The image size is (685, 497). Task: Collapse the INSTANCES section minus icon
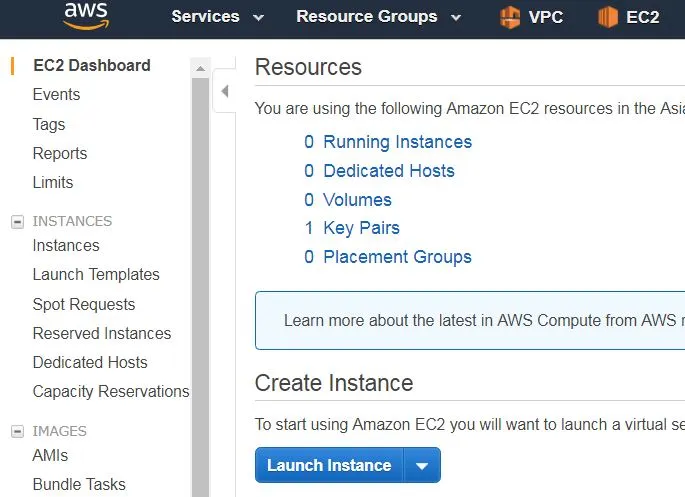(17, 222)
